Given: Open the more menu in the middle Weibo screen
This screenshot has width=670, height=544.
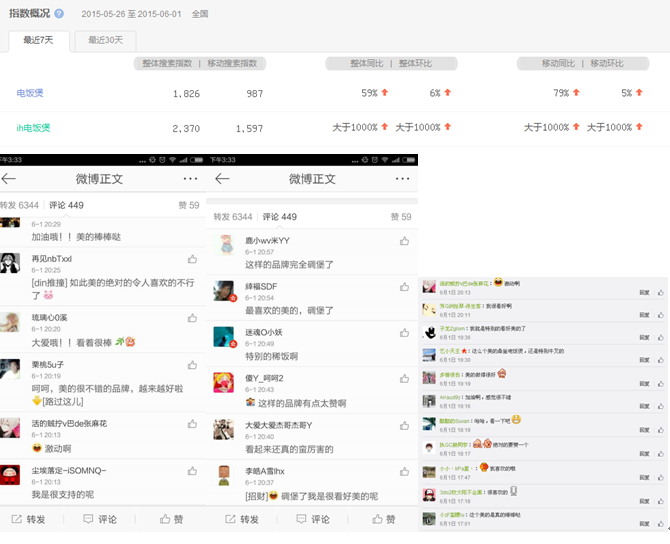Looking at the screenshot, I should tap(402, 179).
